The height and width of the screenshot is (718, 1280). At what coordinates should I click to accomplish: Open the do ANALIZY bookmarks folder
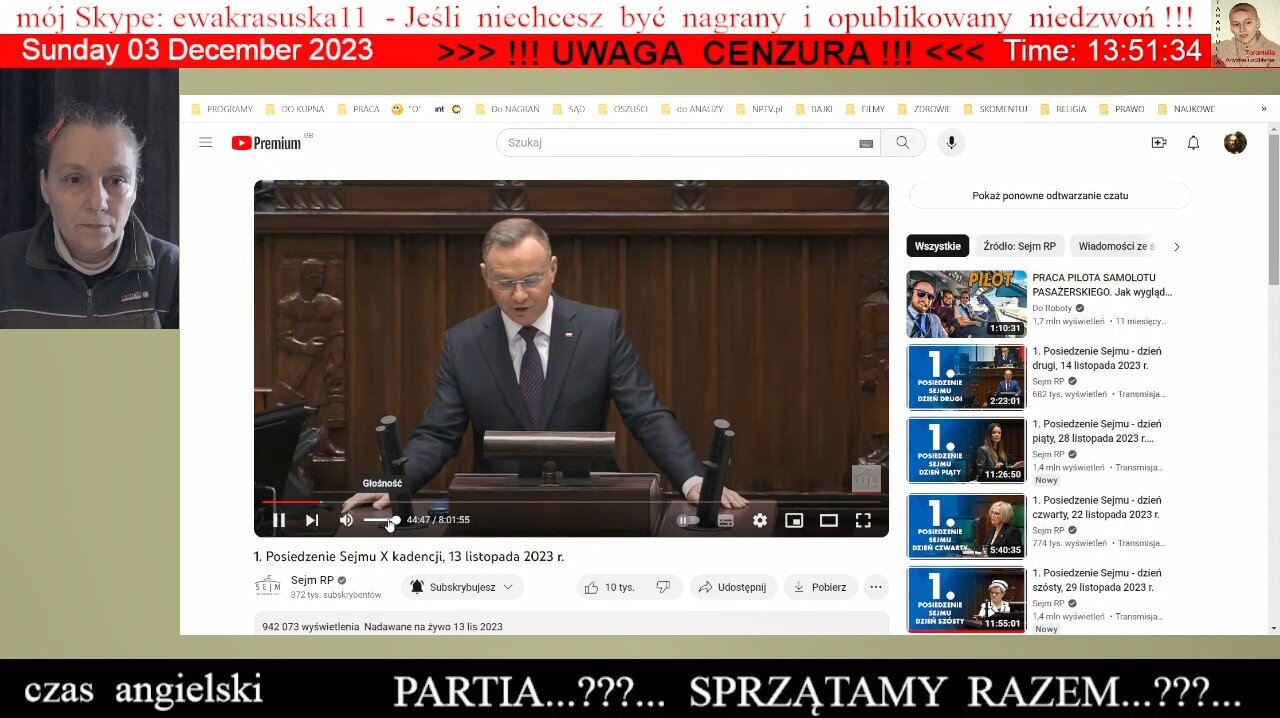tap(692, 109)
